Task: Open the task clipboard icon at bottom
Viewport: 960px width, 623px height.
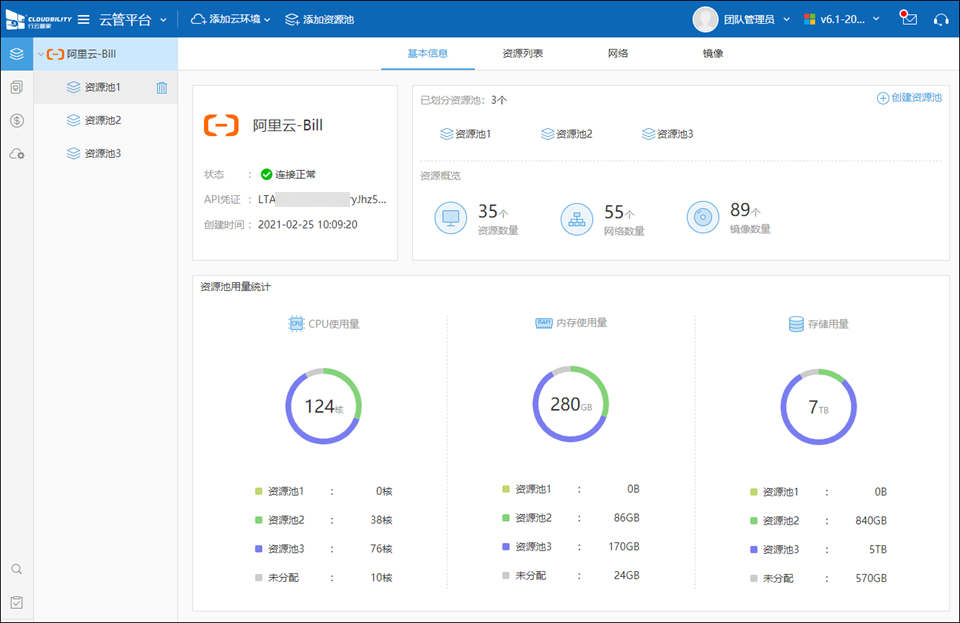Action: pyautogui.click(x=16, y=602)
